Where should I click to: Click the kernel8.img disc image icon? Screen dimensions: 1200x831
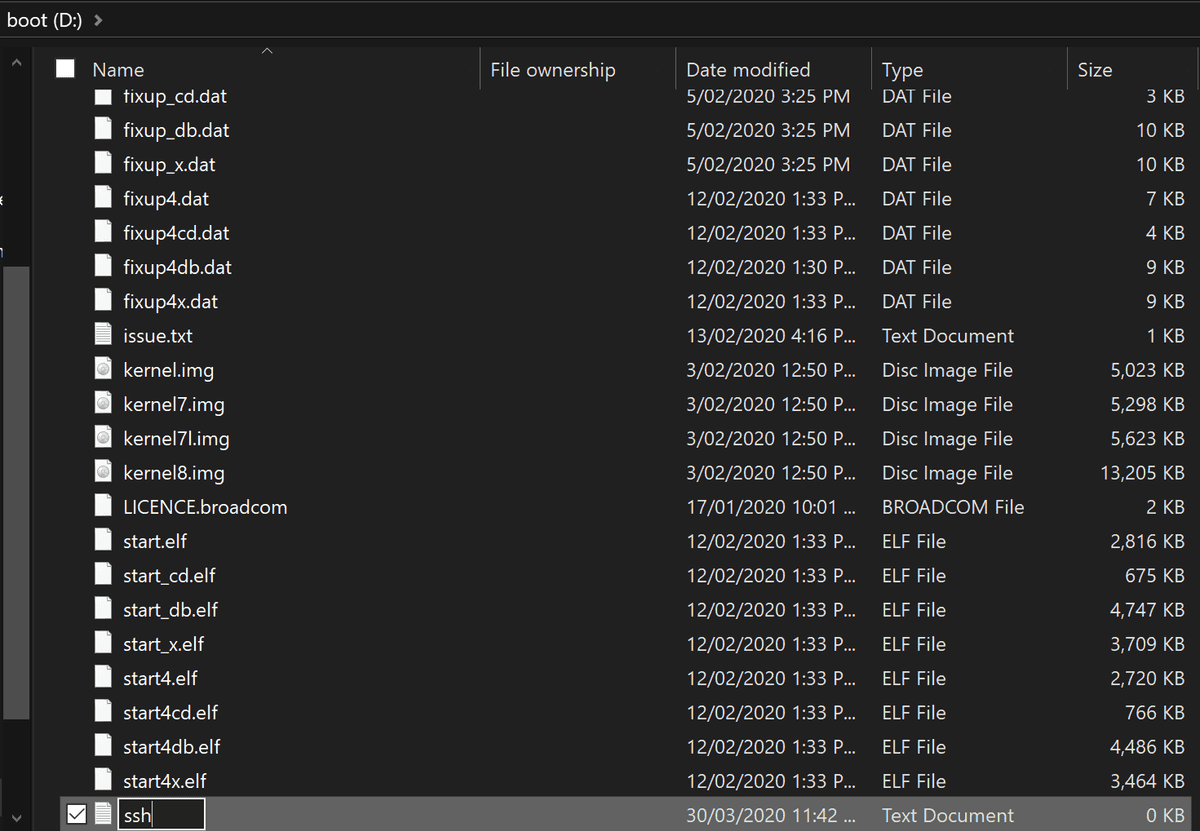coord(102,473)
